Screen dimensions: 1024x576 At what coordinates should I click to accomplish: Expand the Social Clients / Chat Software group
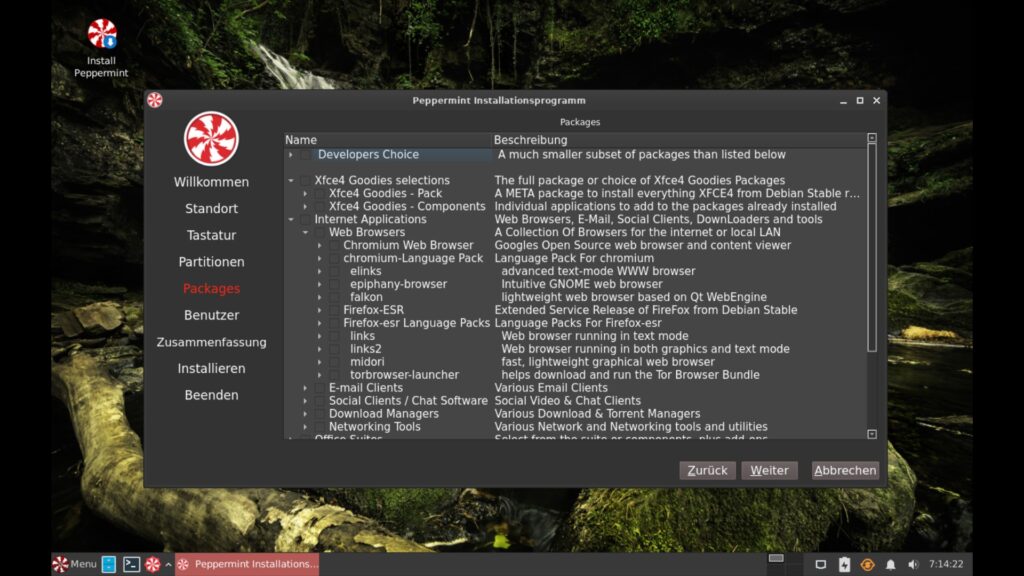tap(305, 401)
